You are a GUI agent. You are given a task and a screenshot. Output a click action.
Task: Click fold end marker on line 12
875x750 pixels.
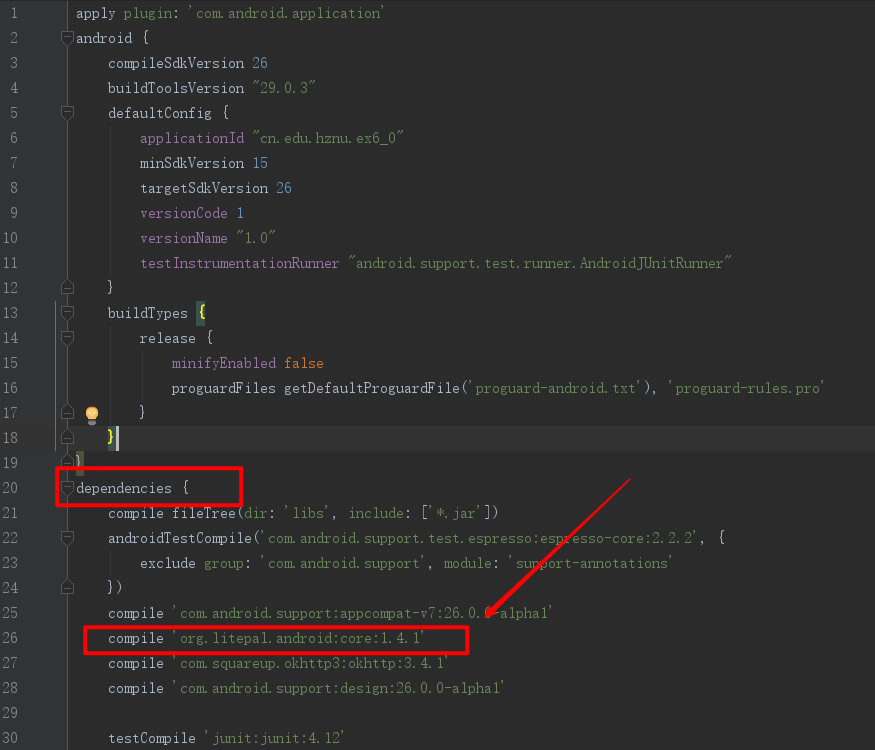point(67,287)
